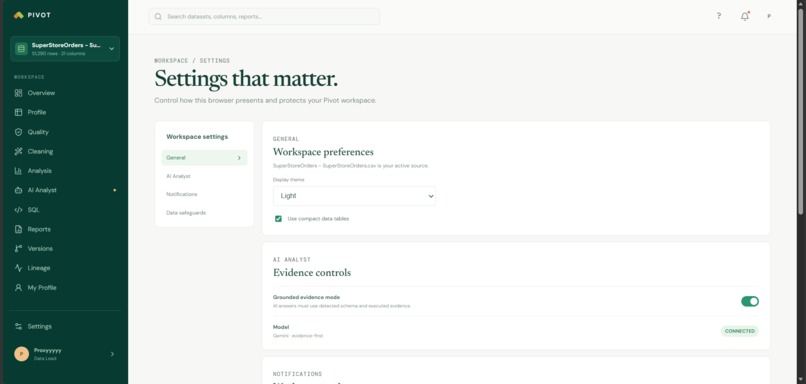Screen dimensions: 806x384
Task: Select the Notifications settings tab
Action: point(204,194)
